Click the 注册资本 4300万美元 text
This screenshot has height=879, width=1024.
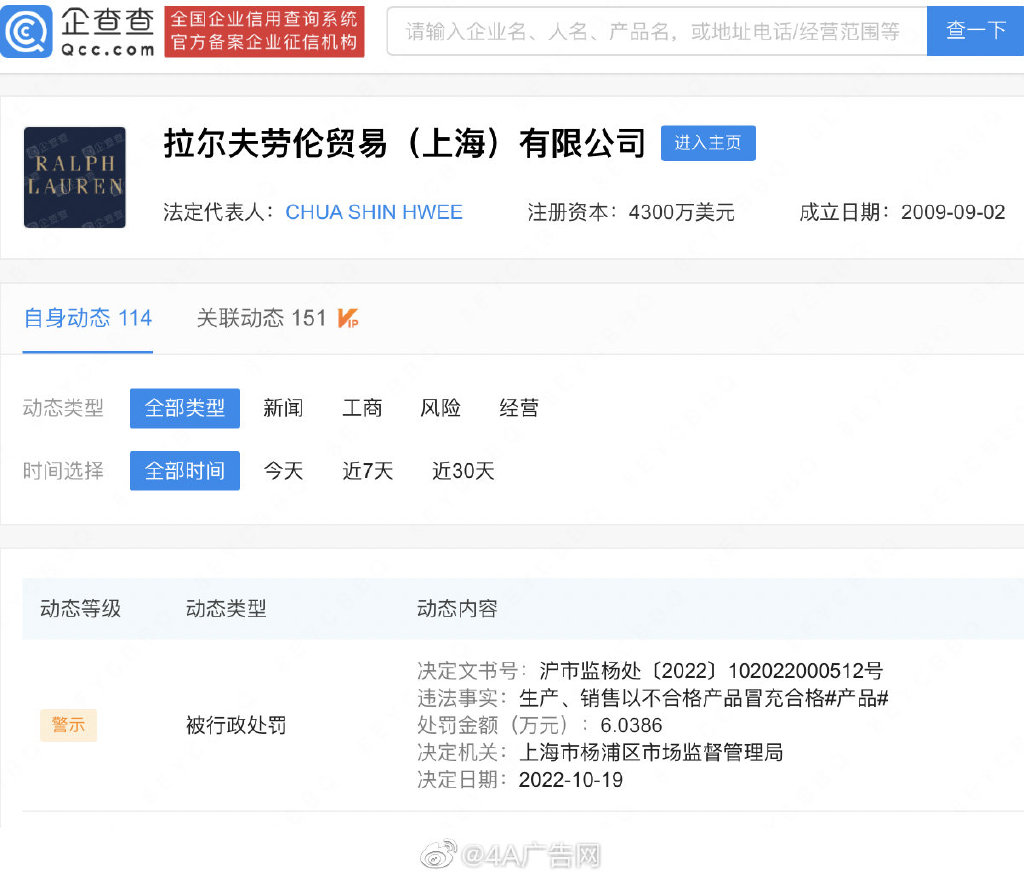pyautogui.click(x=631, y=212)
